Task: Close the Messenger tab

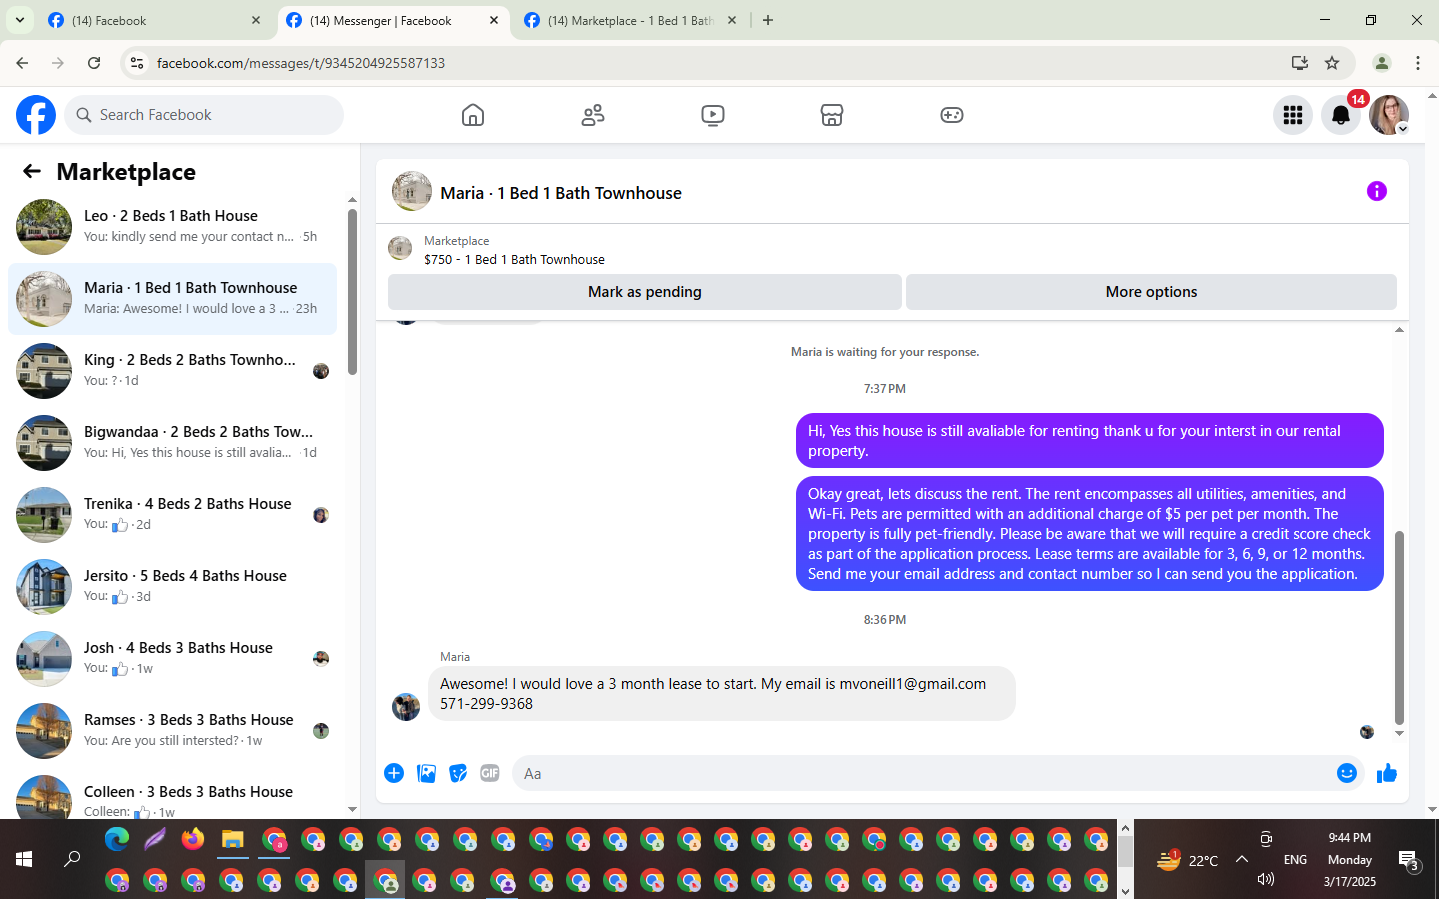Action: tap(494, 20)
